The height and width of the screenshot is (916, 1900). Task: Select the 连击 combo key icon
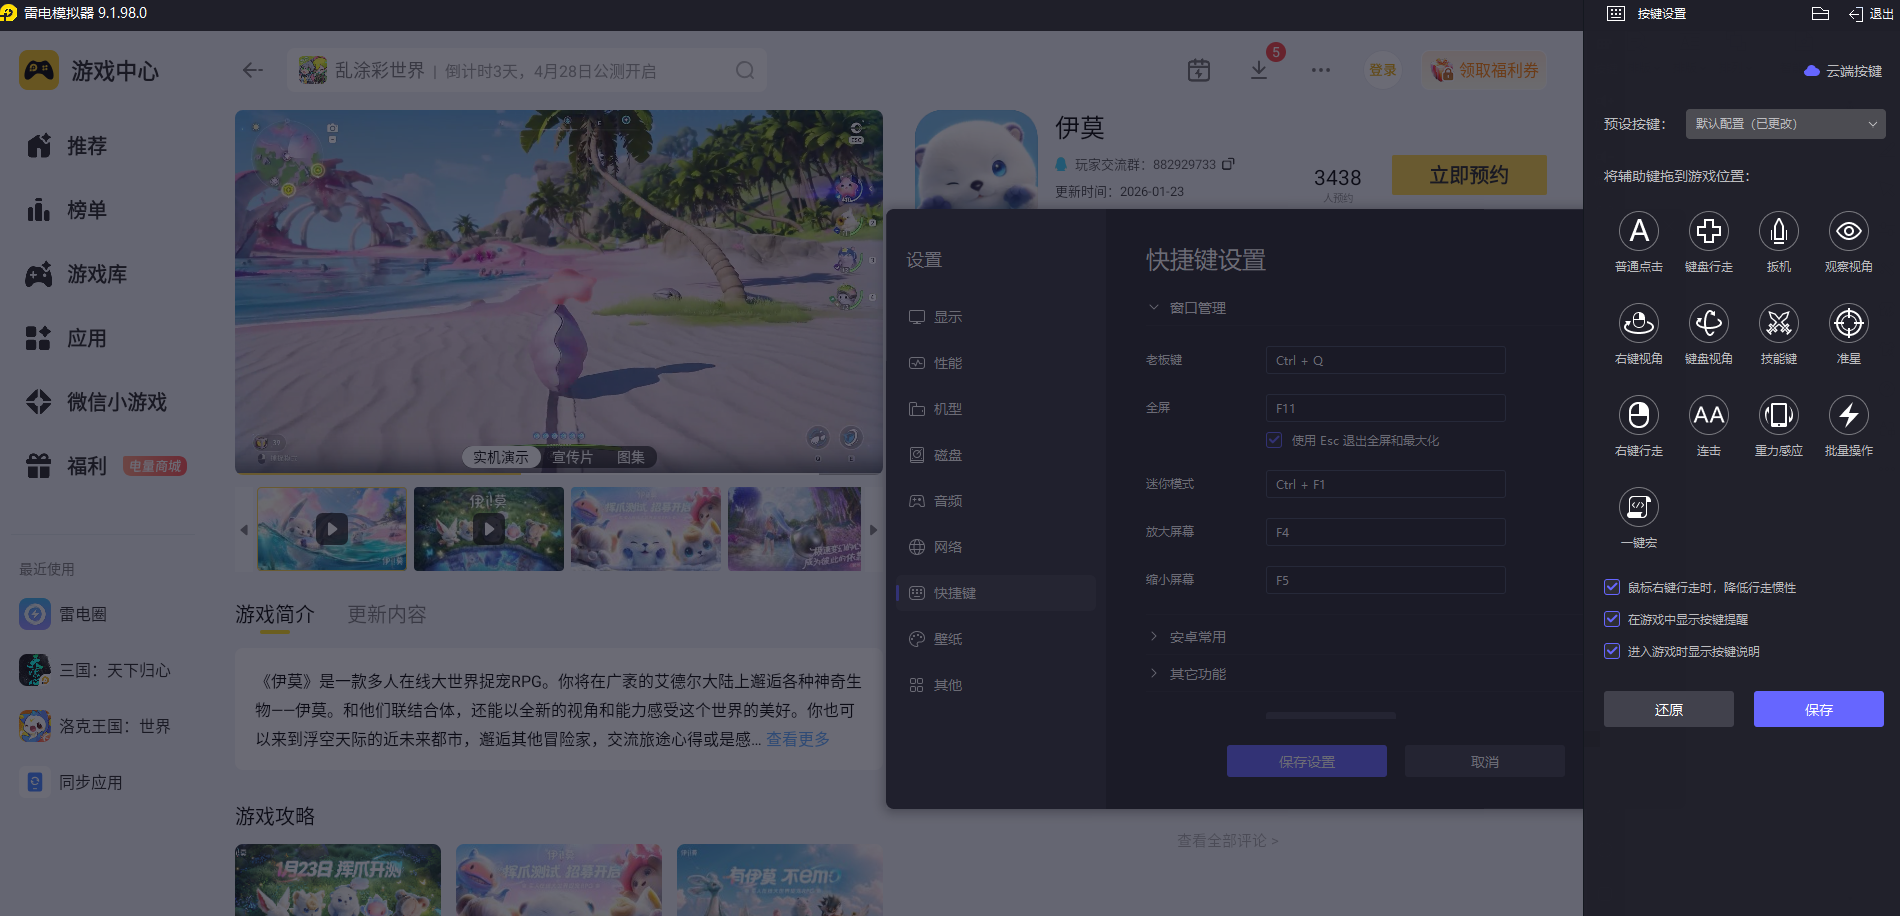click(x=1708, y=415)
